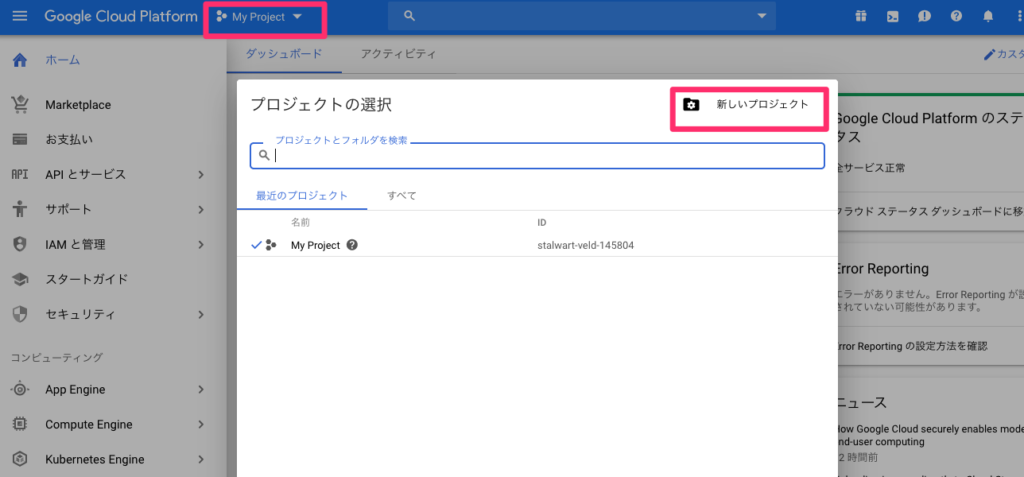1024x477 pixels.
Task: Click the サポート person icon
Action: coord(20,209)
